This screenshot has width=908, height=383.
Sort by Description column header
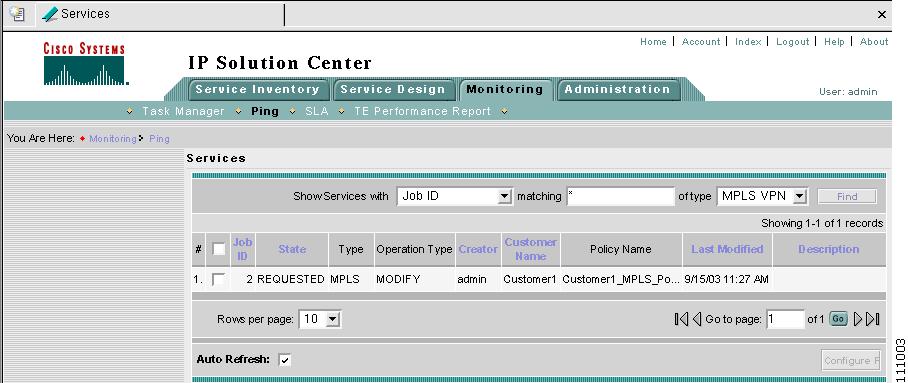[x=828, y=249]
